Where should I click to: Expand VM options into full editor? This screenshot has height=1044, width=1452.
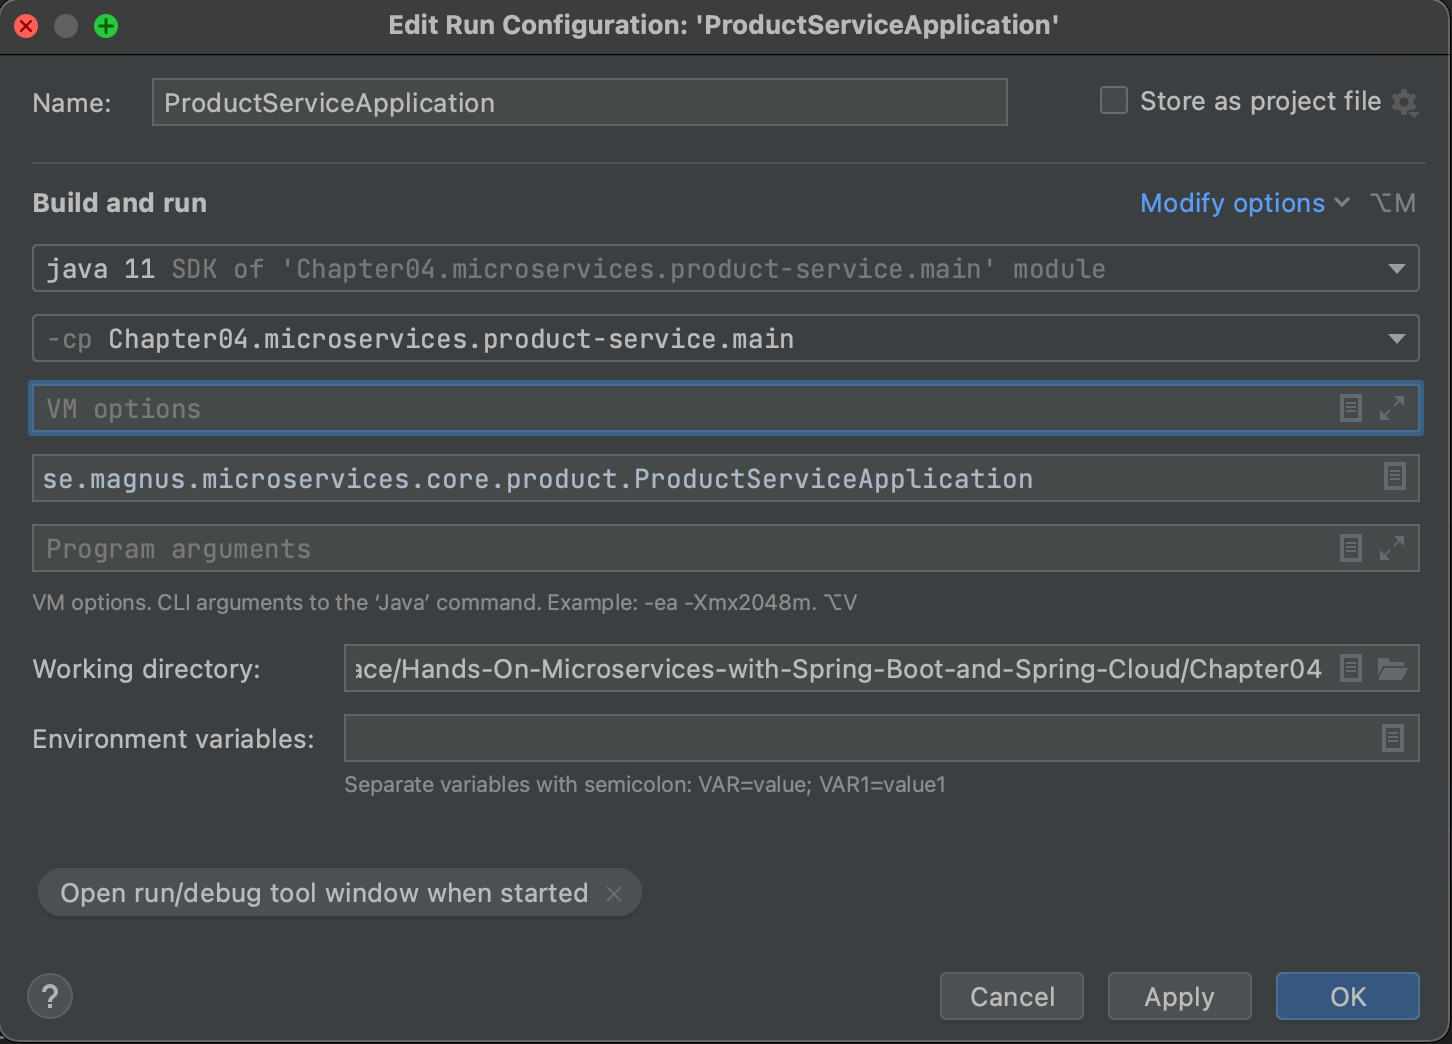(x=1393, y=408)
